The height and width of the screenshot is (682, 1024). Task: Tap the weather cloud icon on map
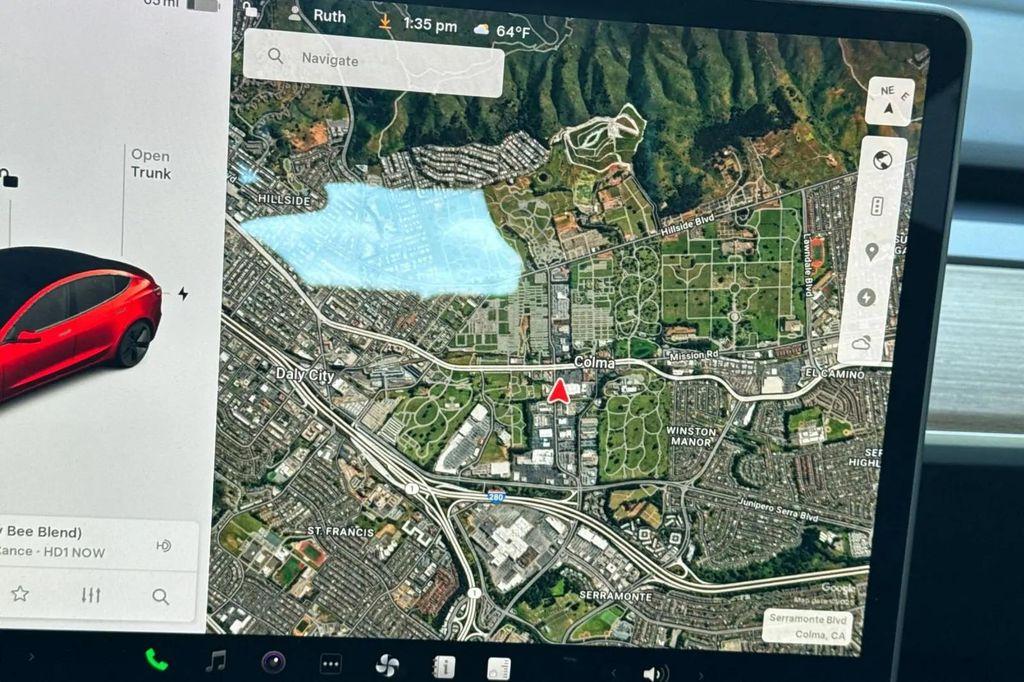tap(860, 343)
